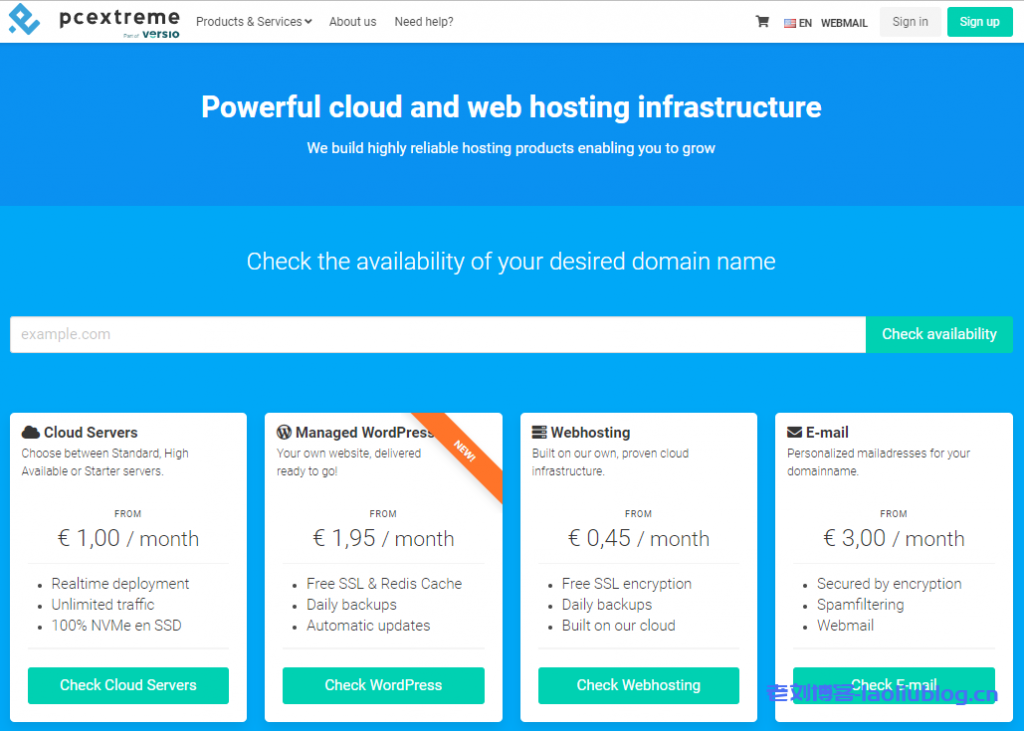1024x731 pixels.
Task: Open the shopping cart icon
Action: coord(762,22)
